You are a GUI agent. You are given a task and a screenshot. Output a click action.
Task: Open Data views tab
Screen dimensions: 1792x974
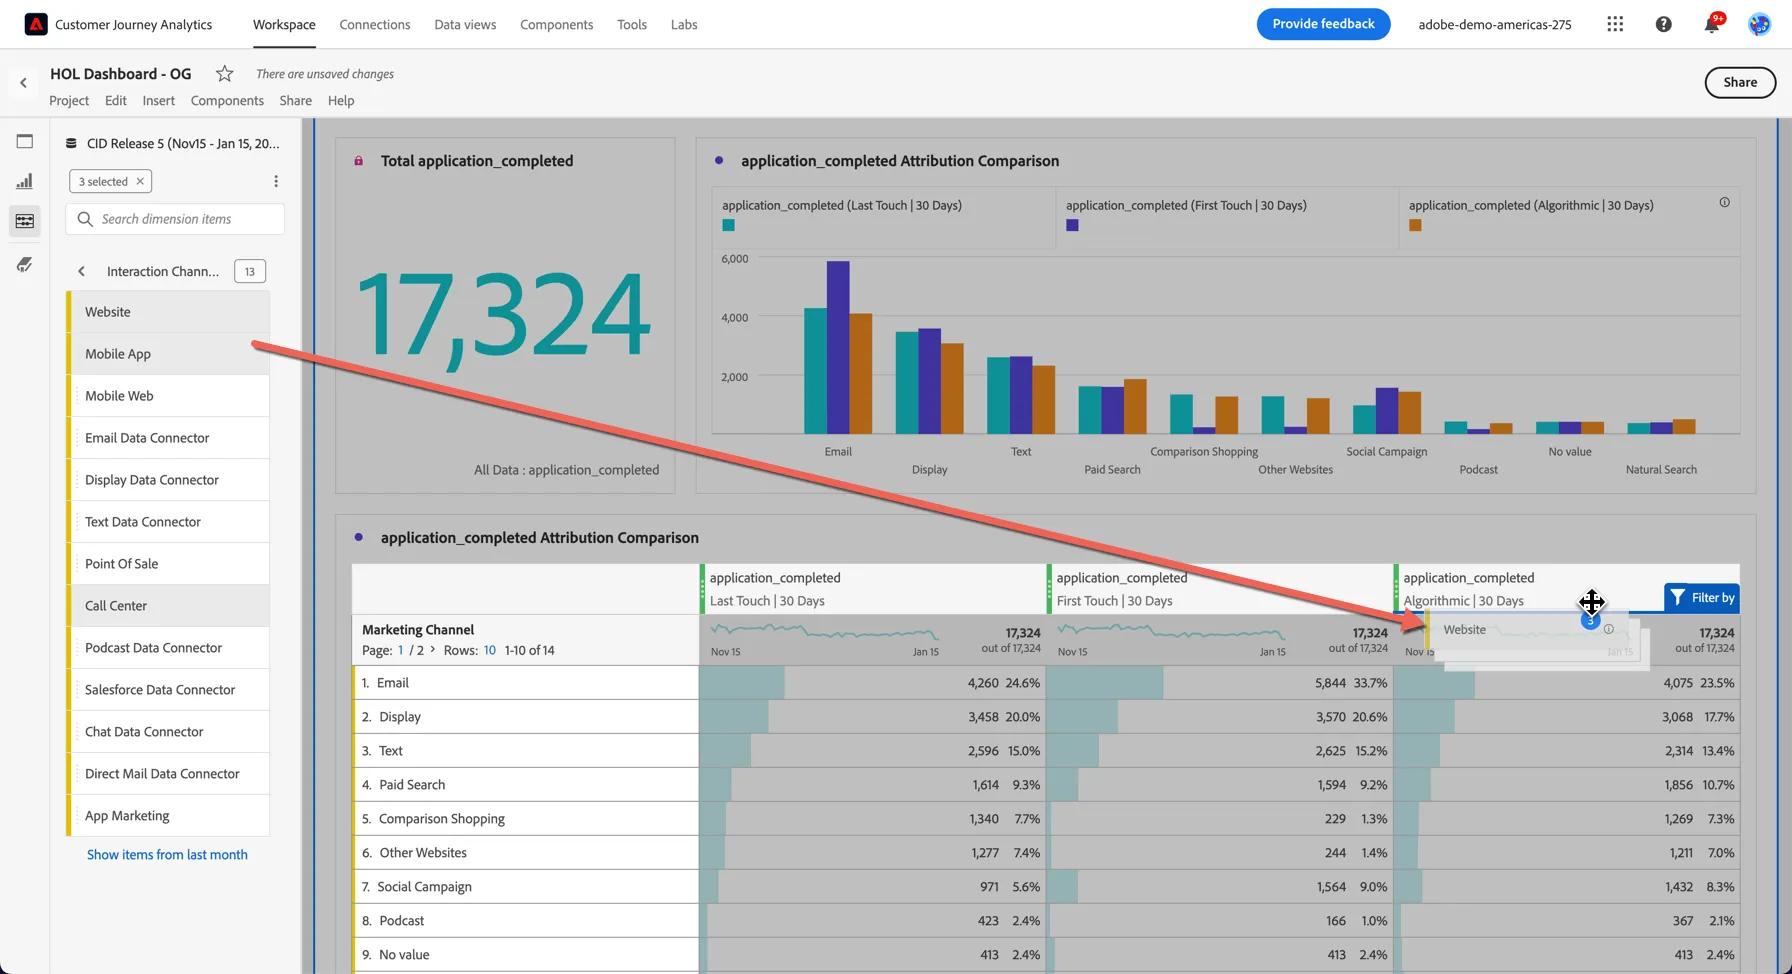pyautogui.click(x=465, y=24)
